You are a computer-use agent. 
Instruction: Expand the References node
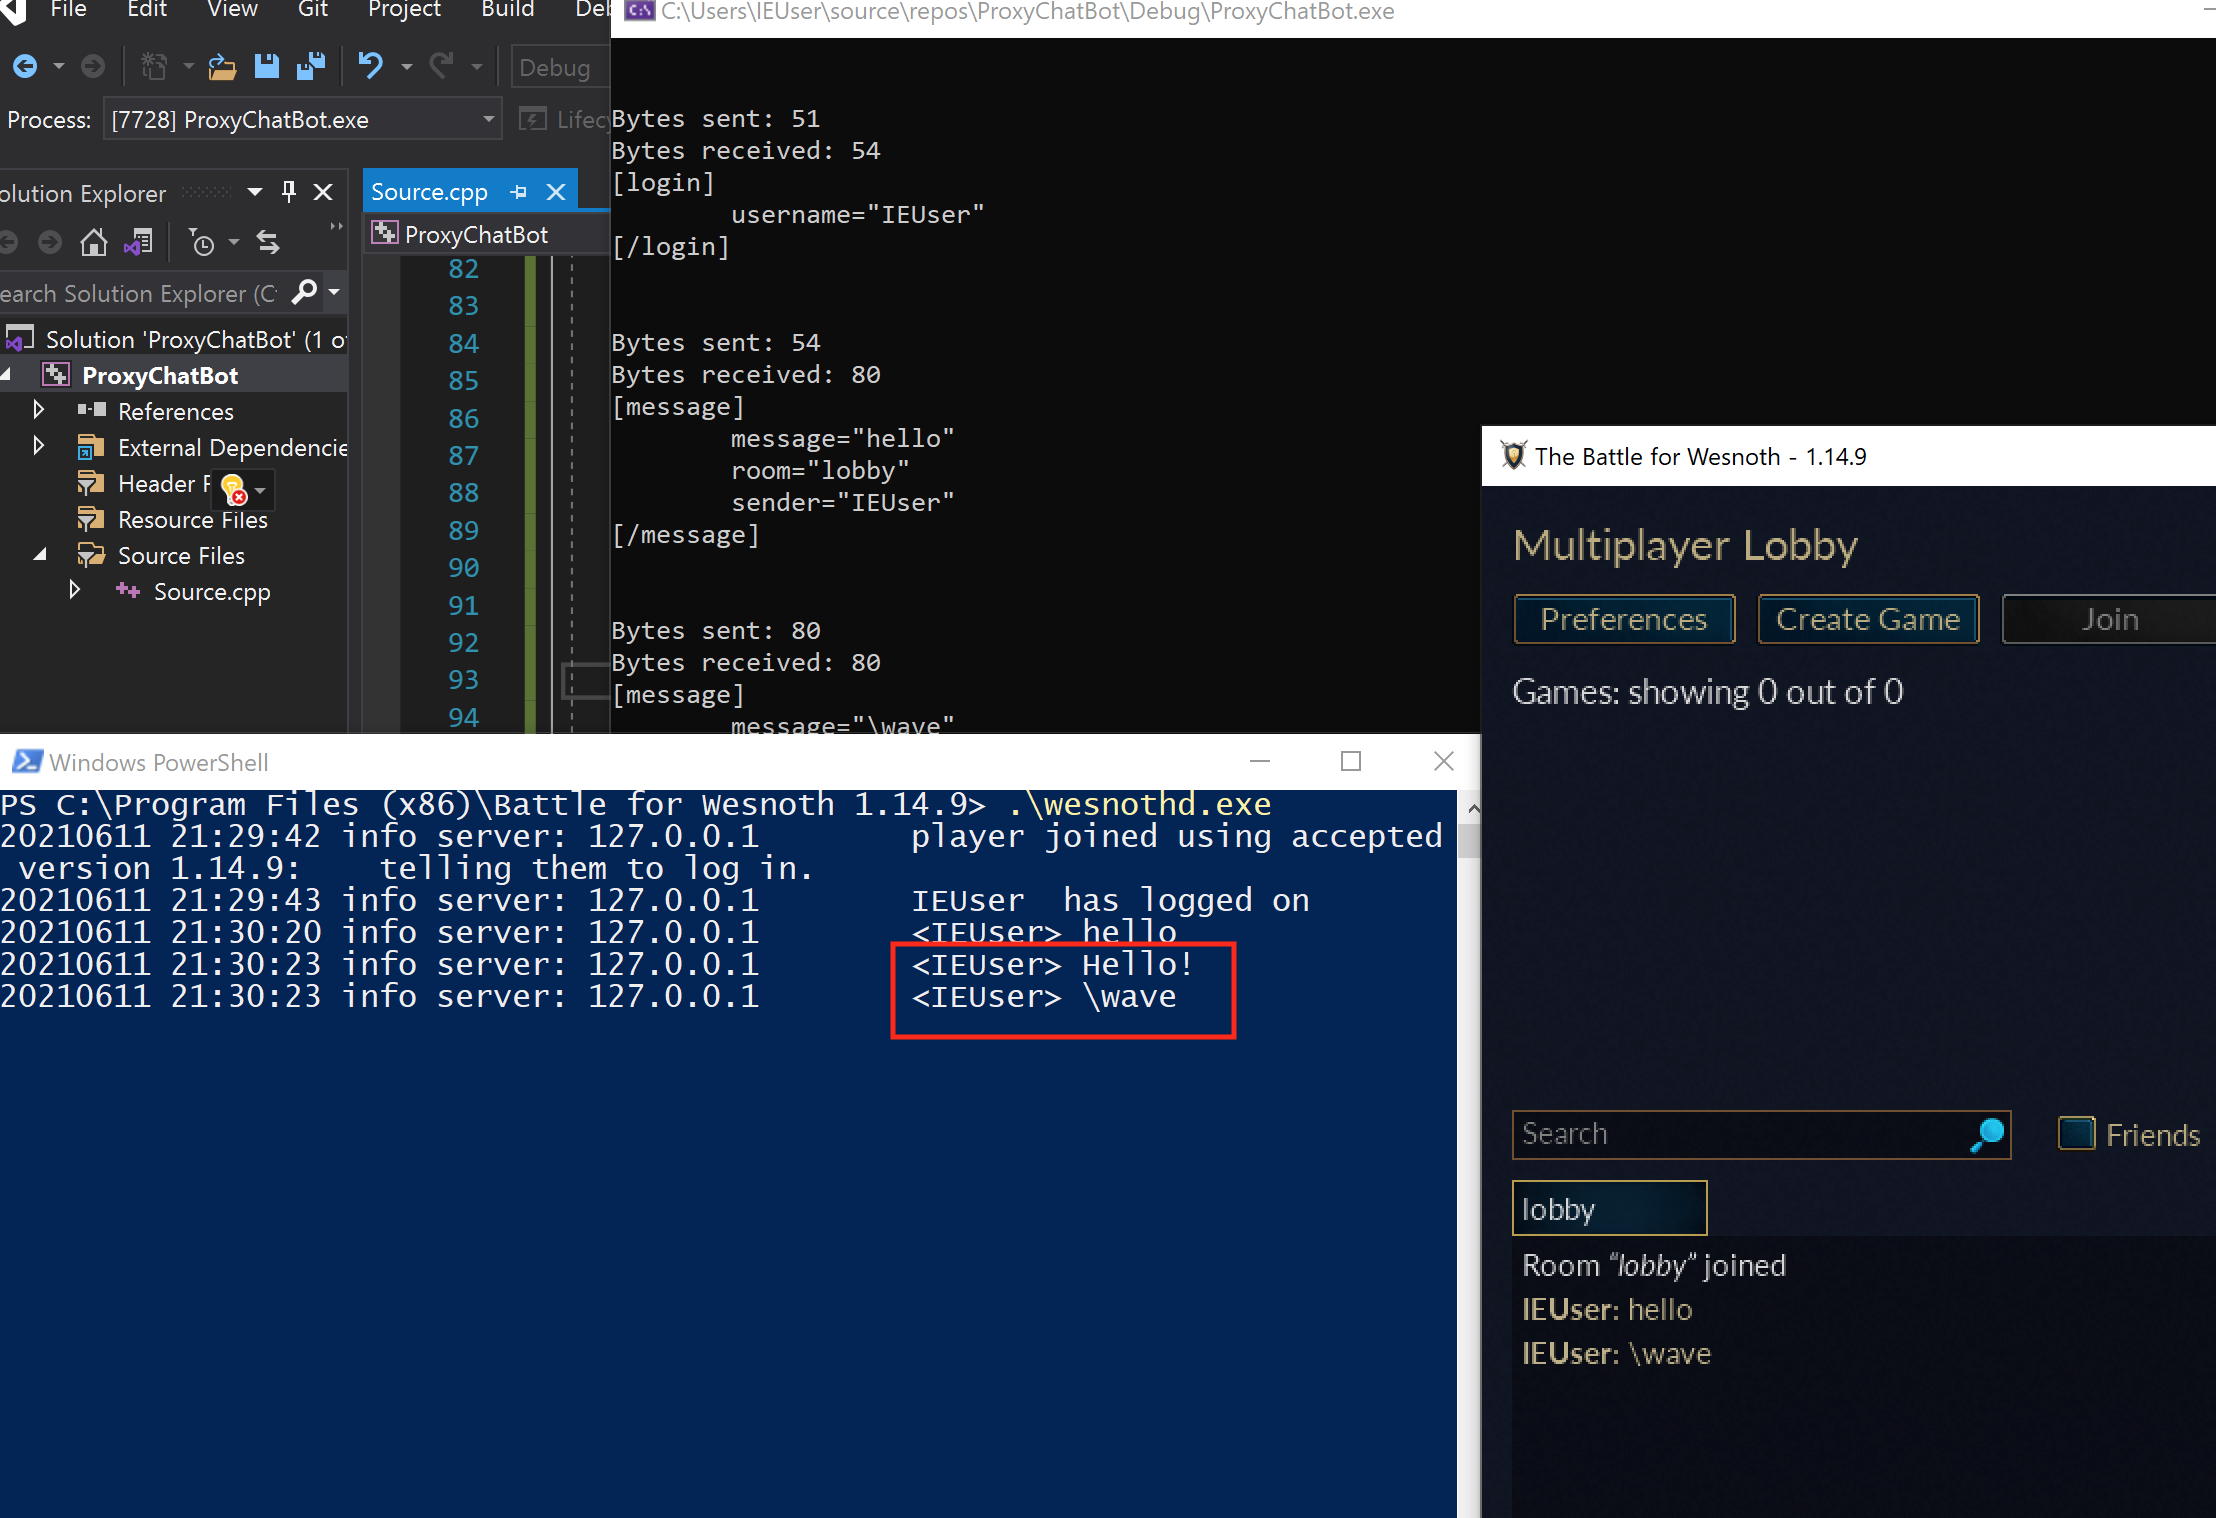click(x=38, y=410)
